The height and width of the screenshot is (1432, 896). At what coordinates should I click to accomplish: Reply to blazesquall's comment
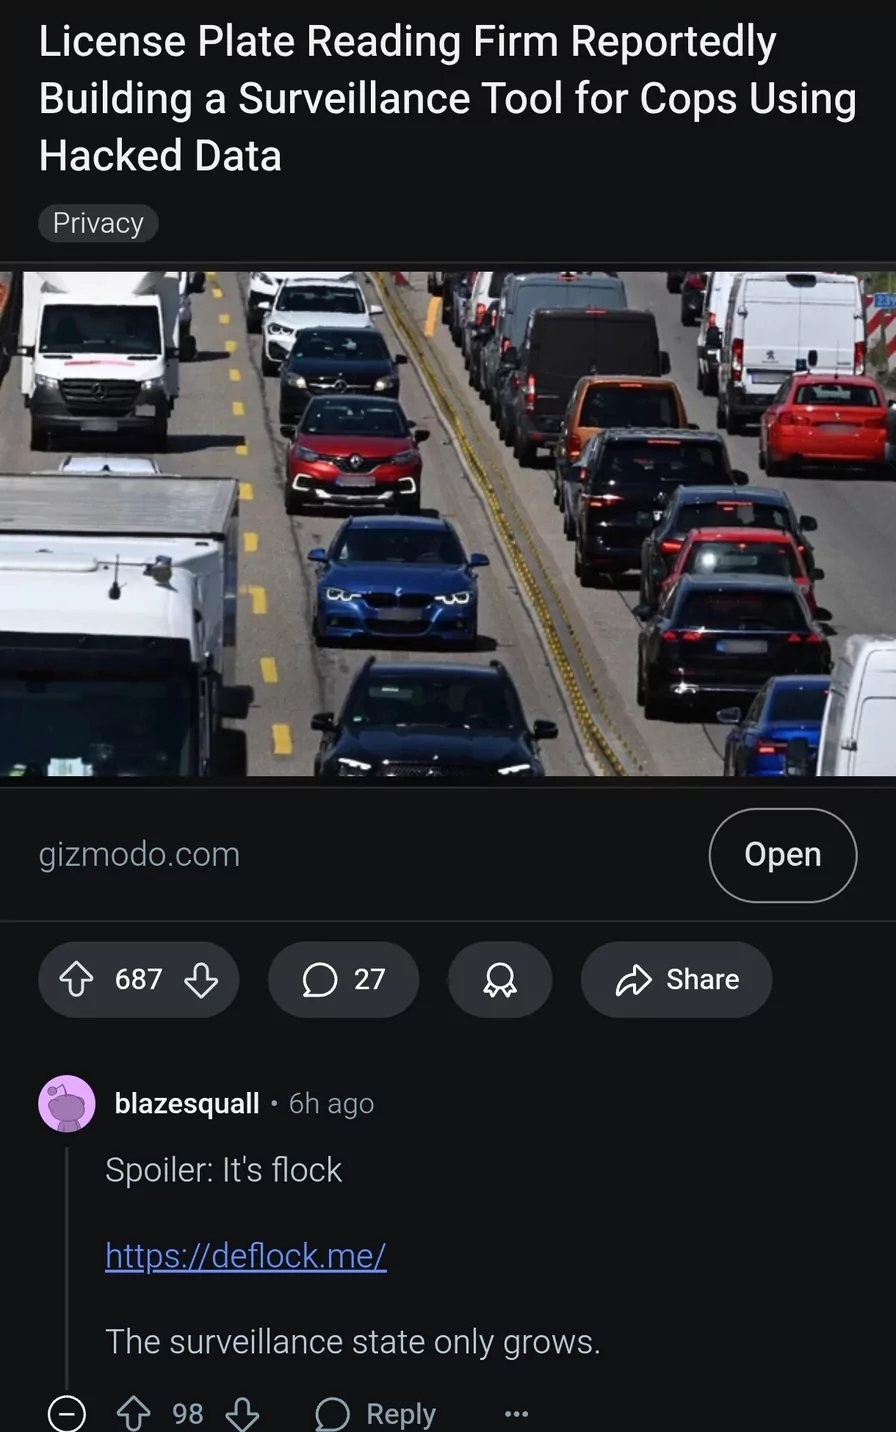(376, 1414)
